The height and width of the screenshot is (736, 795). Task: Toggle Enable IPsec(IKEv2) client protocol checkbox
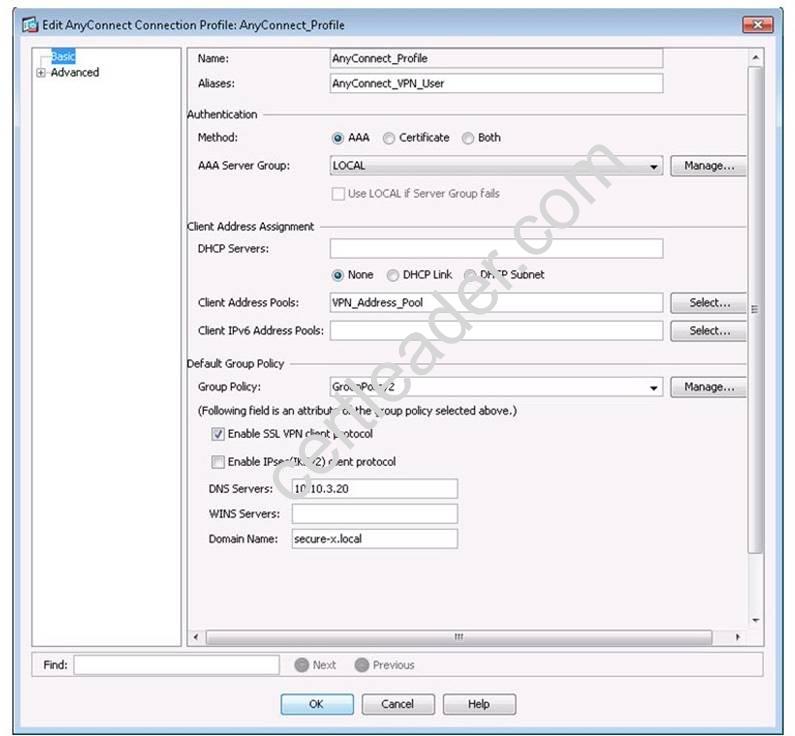pos(218,462)
